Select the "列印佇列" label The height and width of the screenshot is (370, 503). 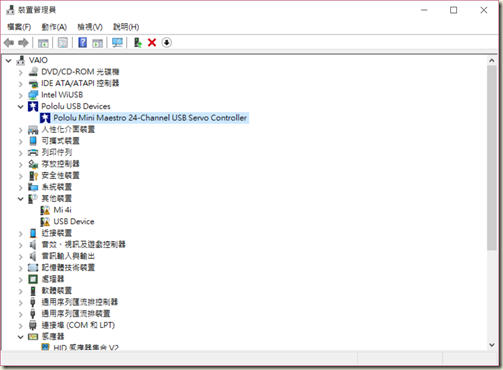57,153
